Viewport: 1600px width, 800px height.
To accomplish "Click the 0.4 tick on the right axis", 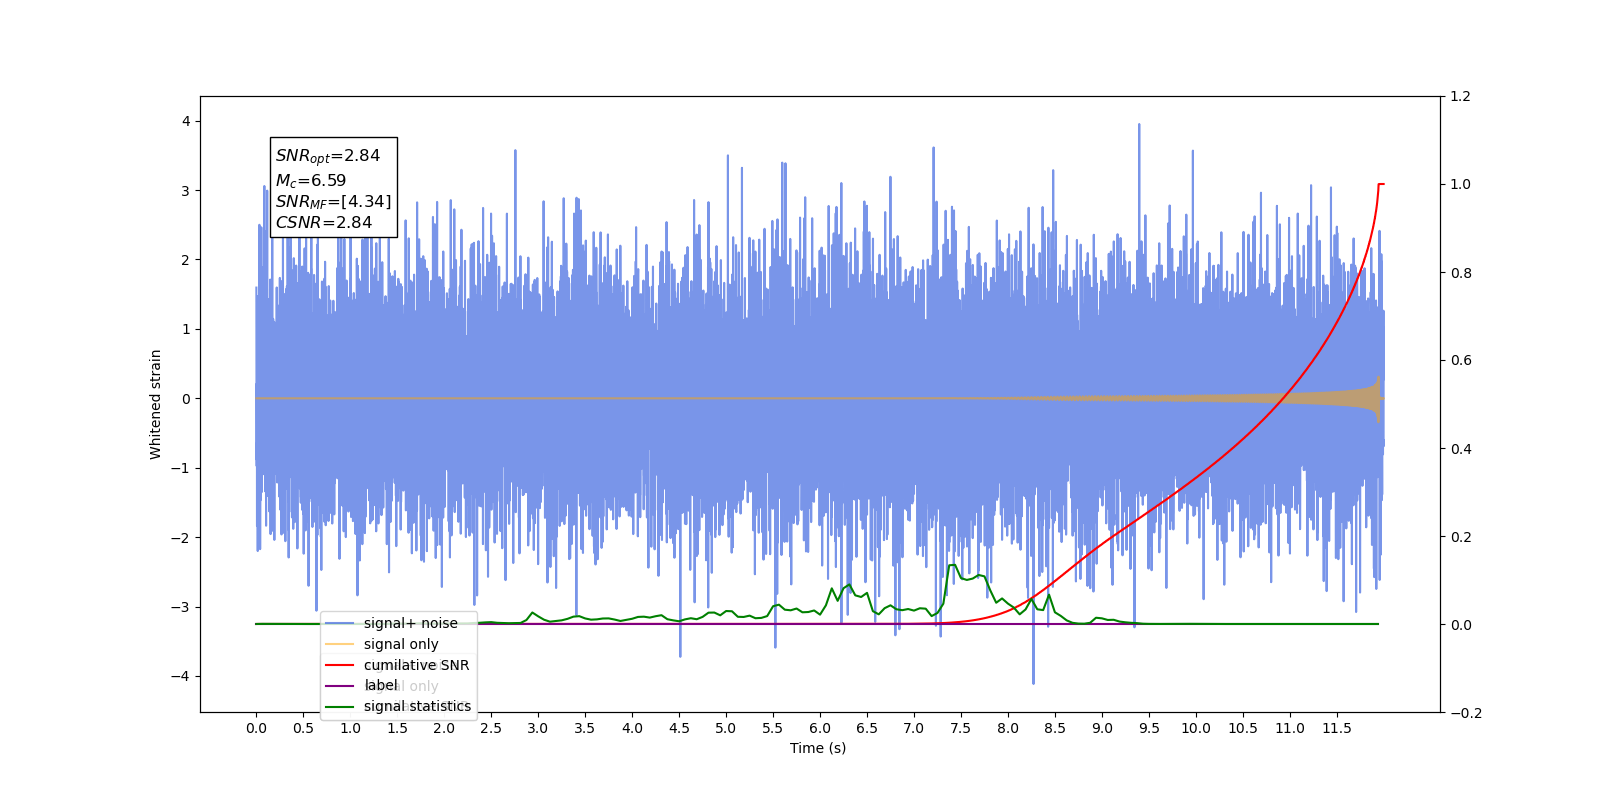I will tap(1461, 449).
